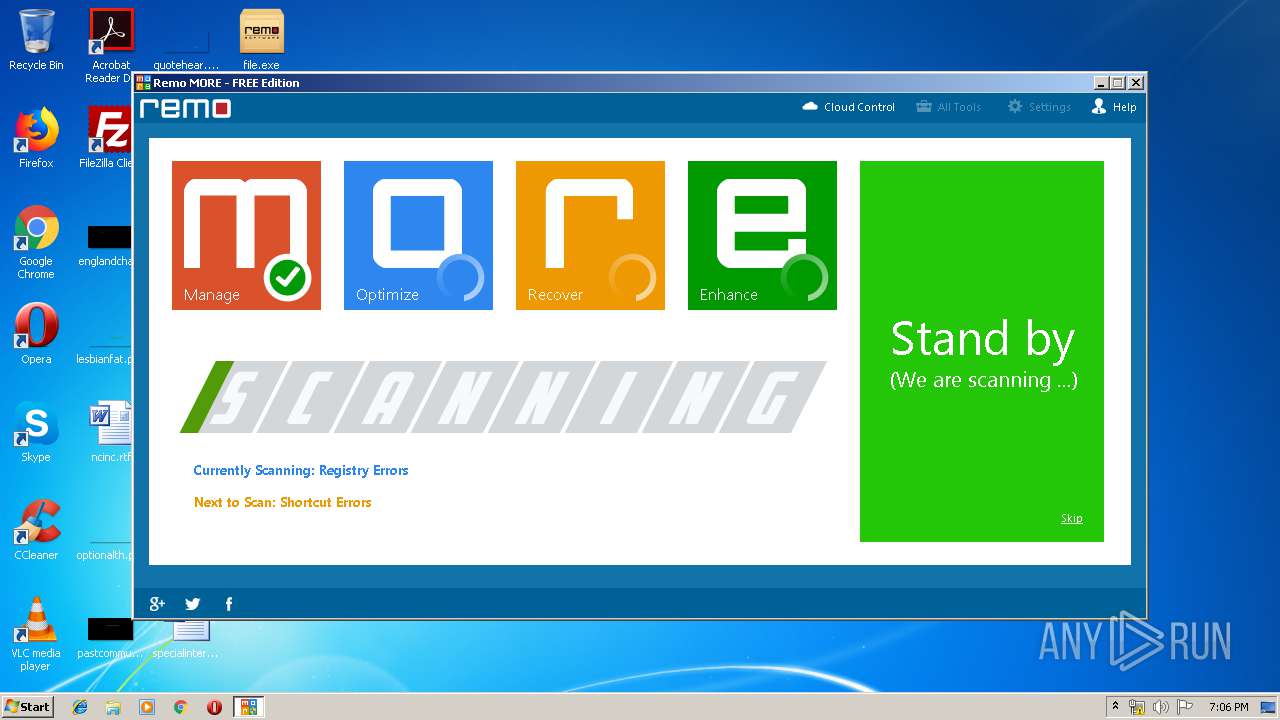The image size is (1280, 720).
Task: Open the Enhance tile
Action: click(x=762, y=235)
